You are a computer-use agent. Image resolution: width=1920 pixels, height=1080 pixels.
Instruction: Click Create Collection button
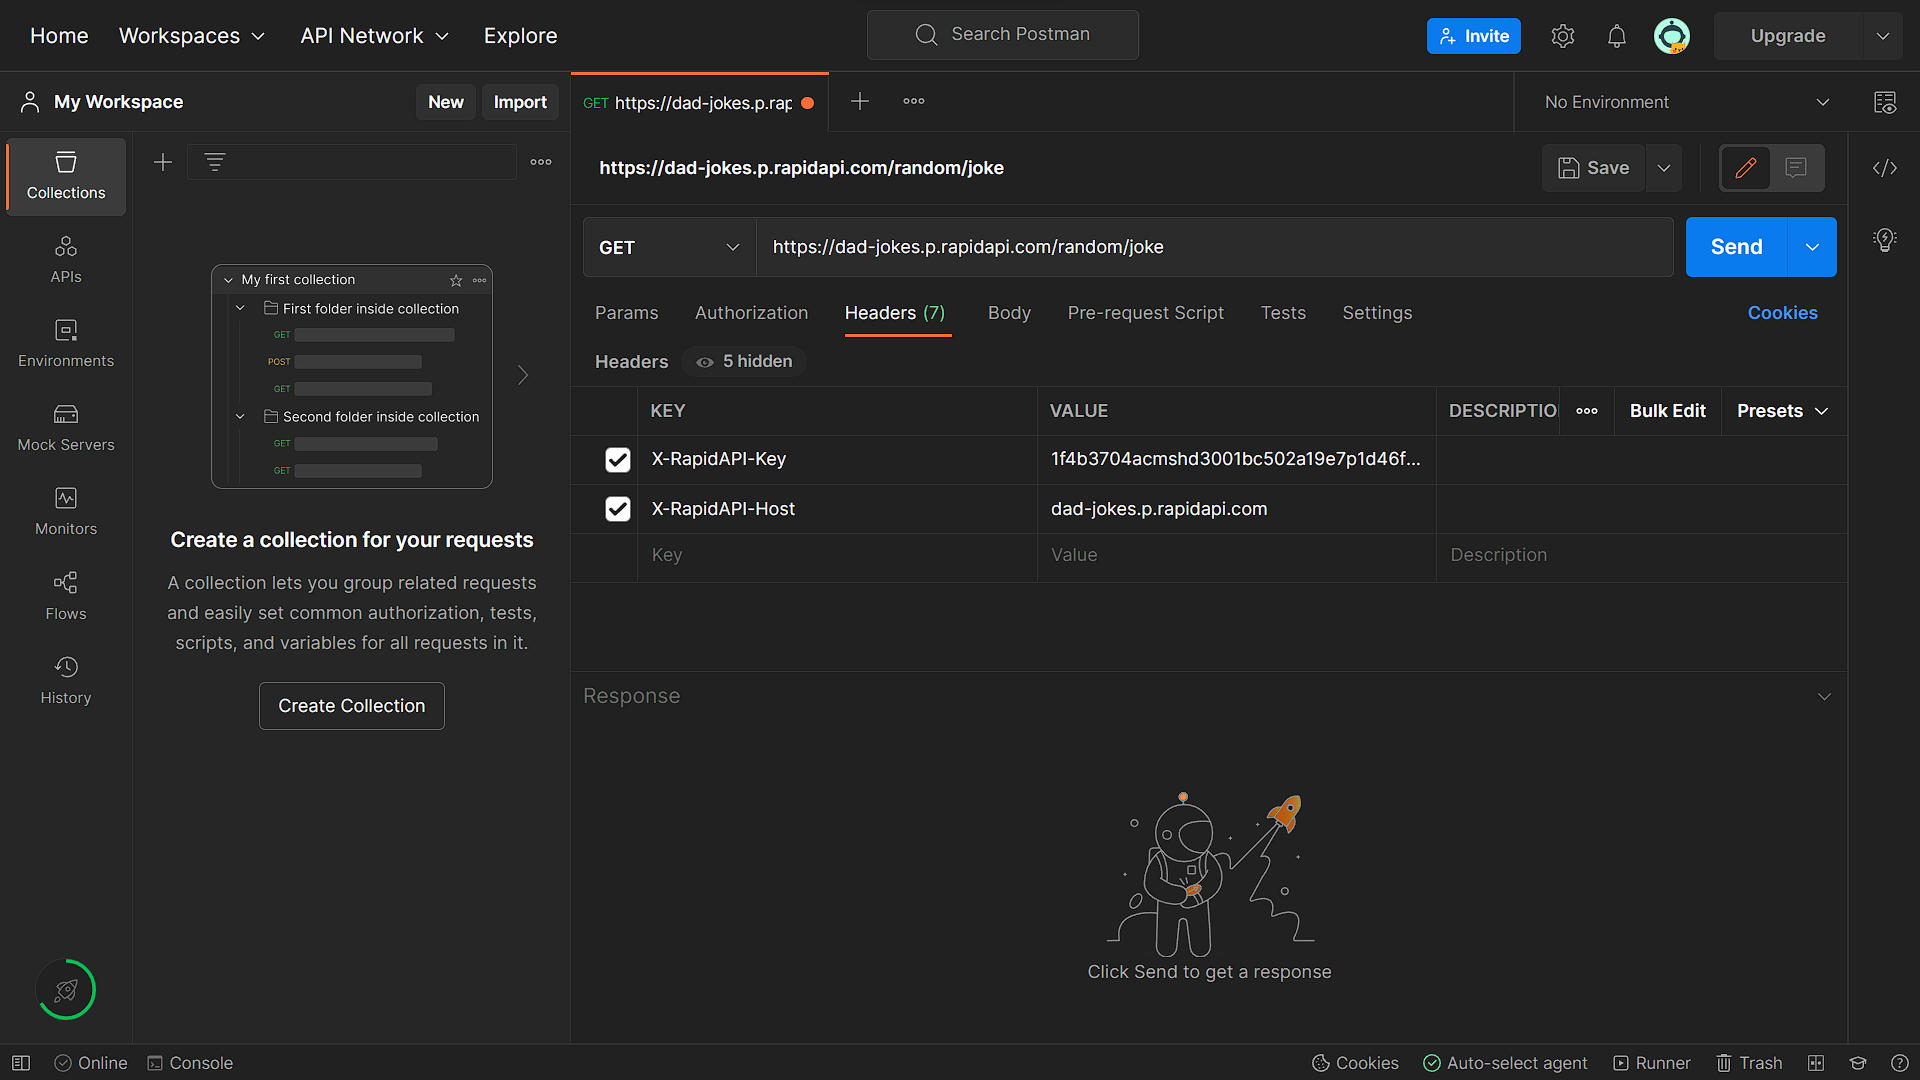tap(352, 706)
